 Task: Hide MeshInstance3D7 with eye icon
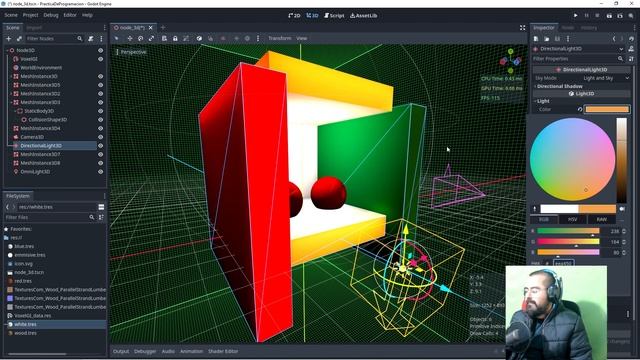coord(100,154)
